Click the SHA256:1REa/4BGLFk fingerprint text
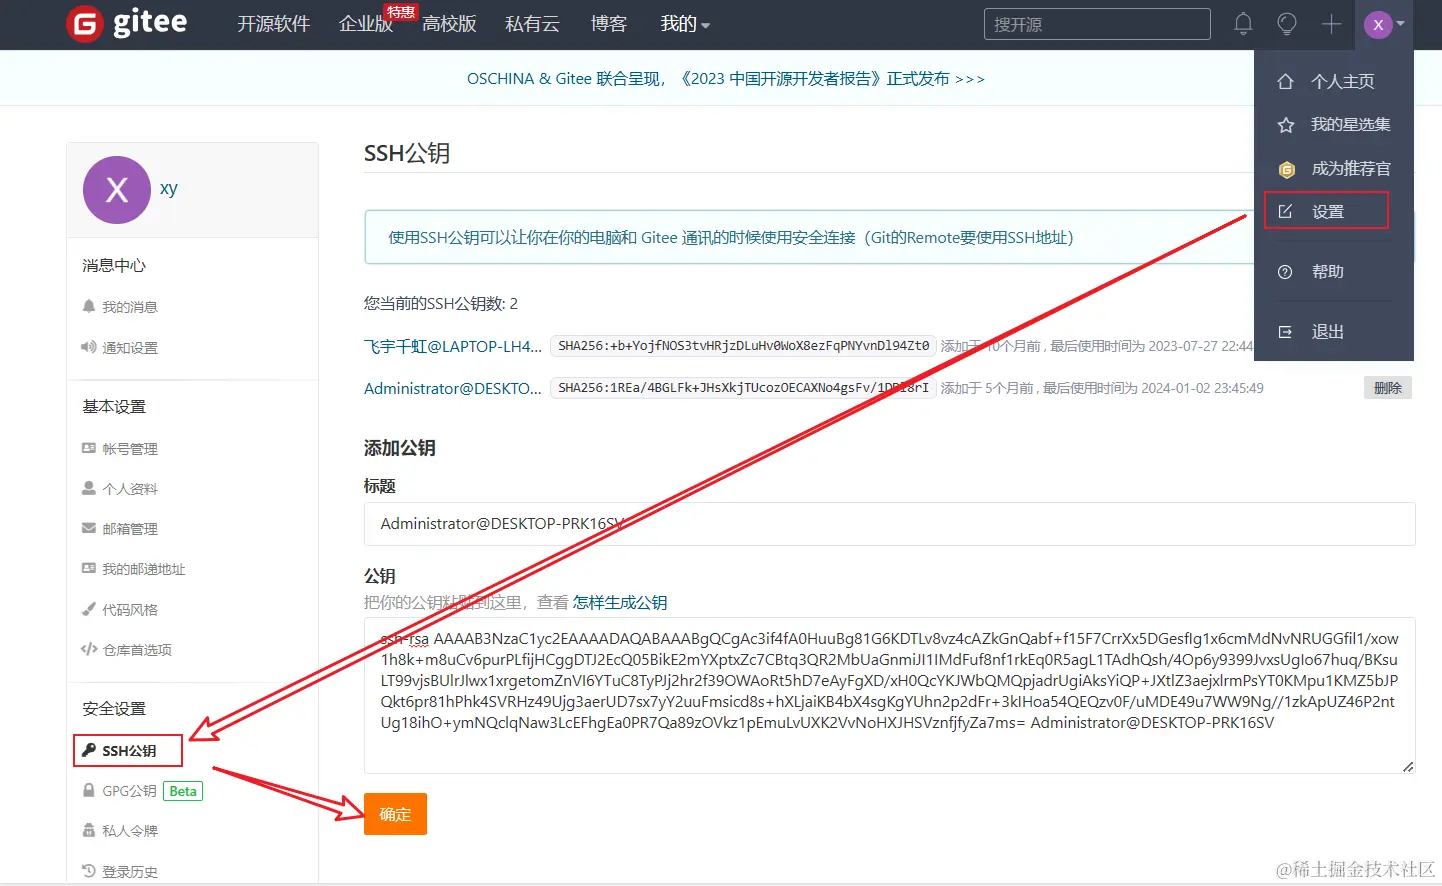The width and height of the screenshot is (1442, 886). point(743,388)
